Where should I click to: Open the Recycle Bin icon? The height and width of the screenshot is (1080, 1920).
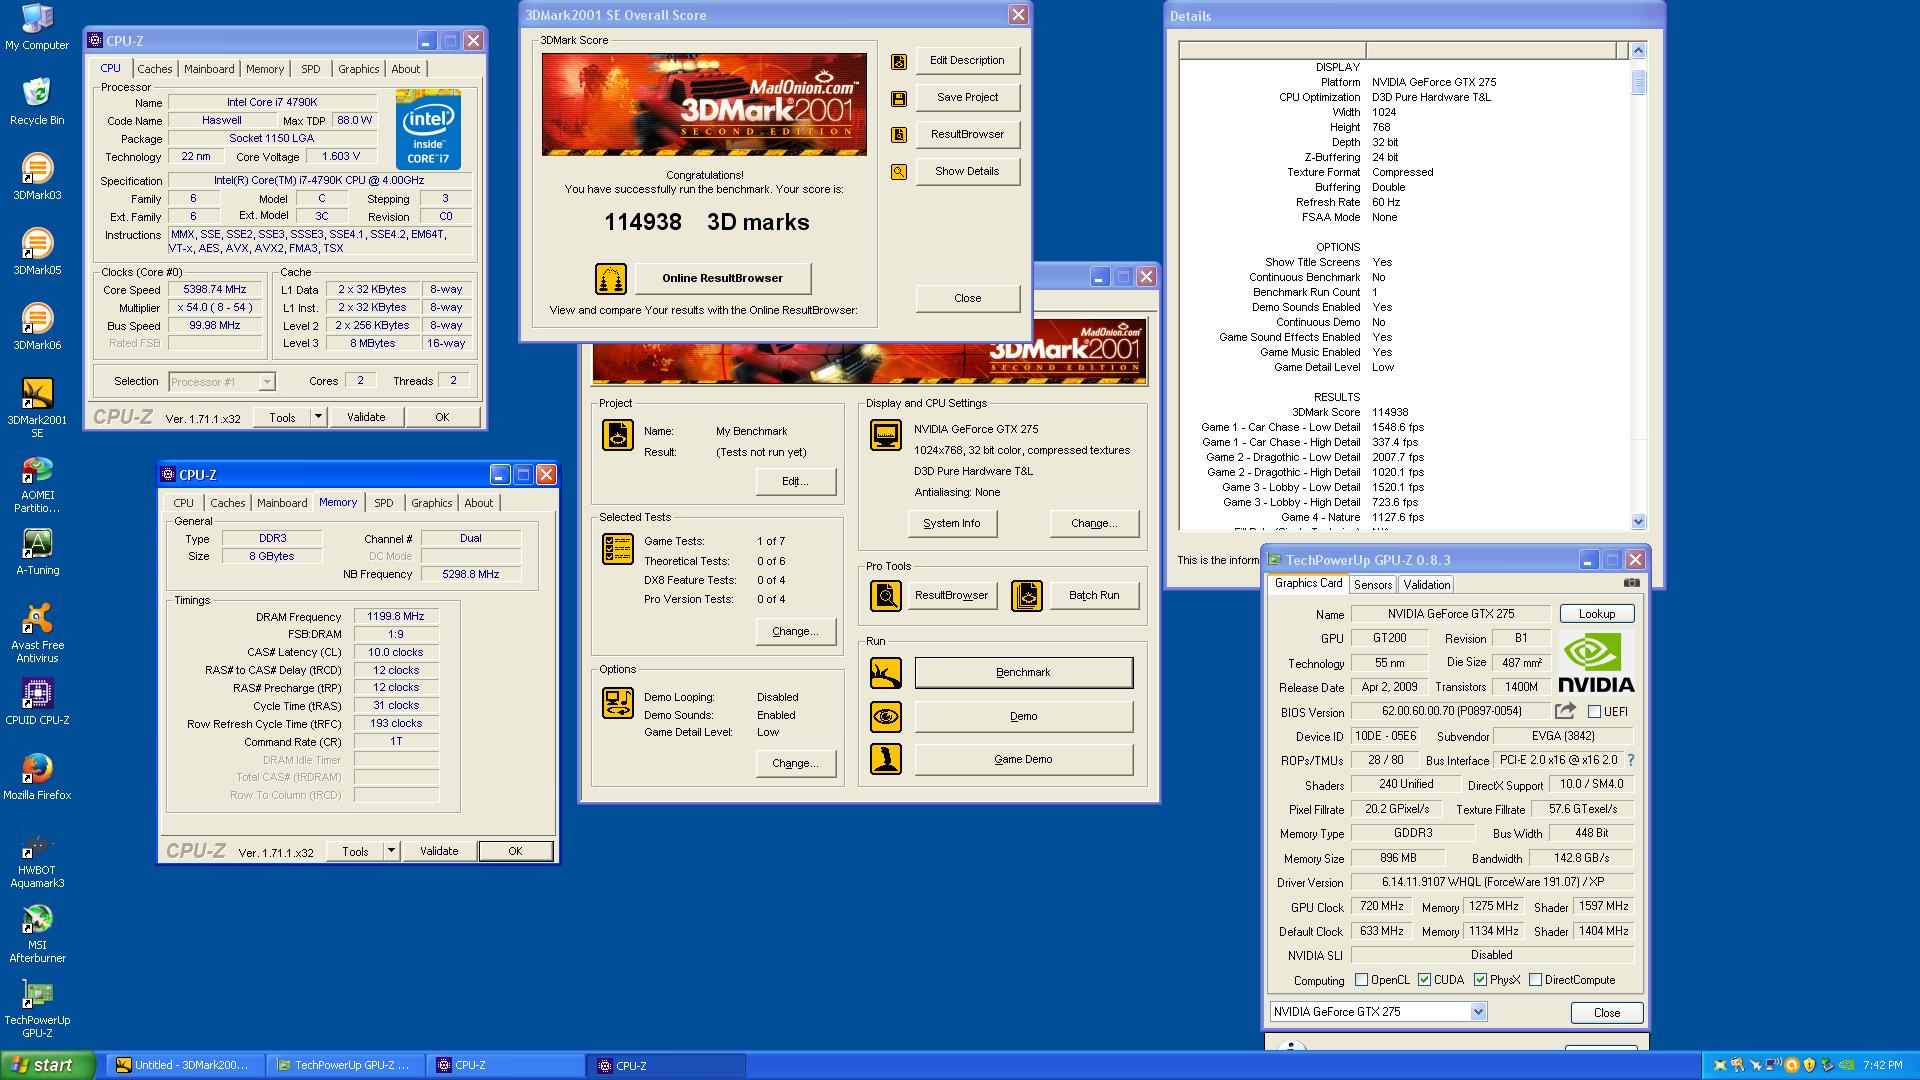37,101
